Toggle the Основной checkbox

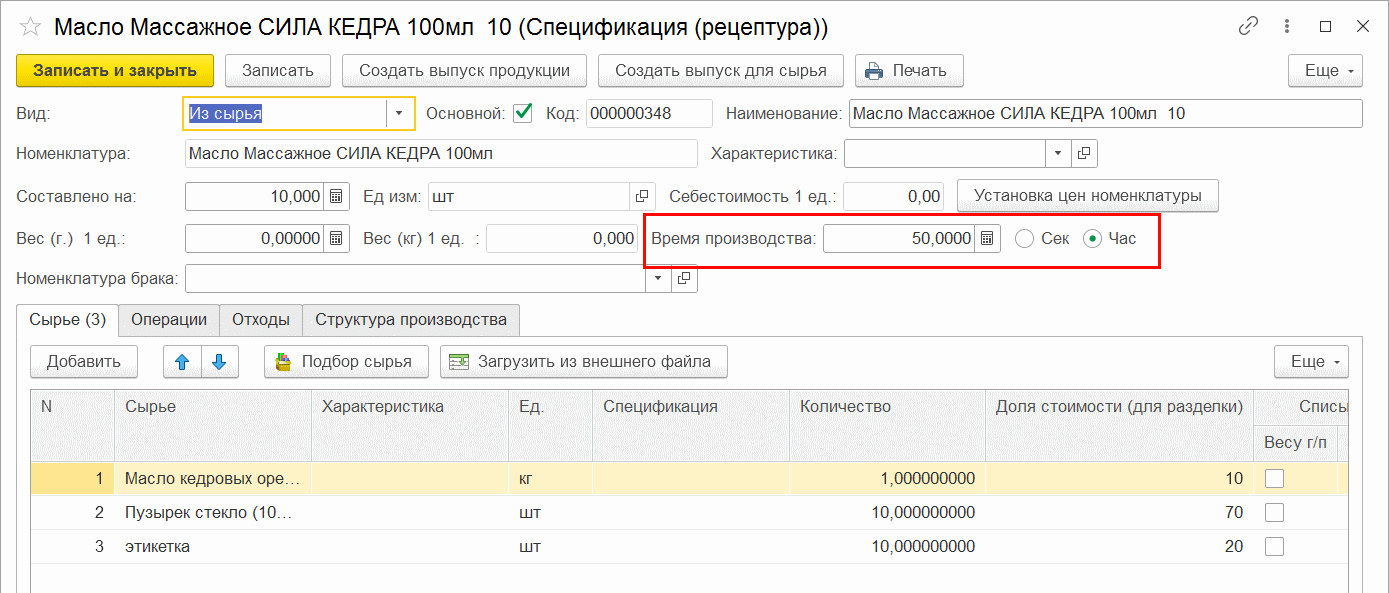[522, 113]
